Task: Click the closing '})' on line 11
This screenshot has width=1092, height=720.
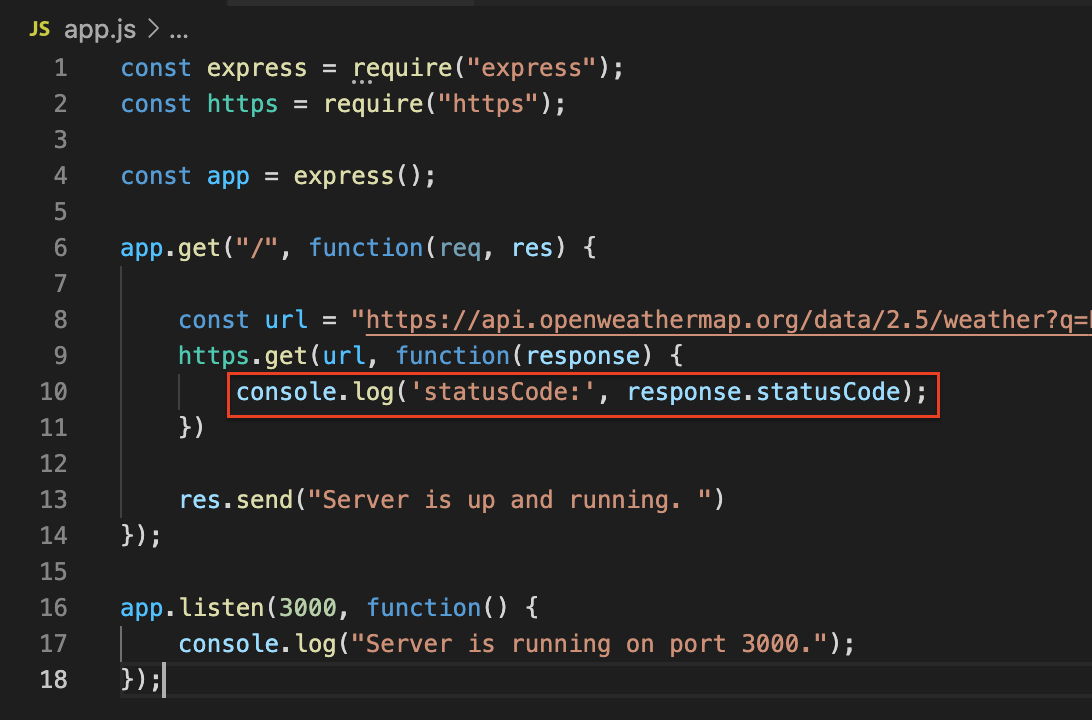Action: point(192,428)
